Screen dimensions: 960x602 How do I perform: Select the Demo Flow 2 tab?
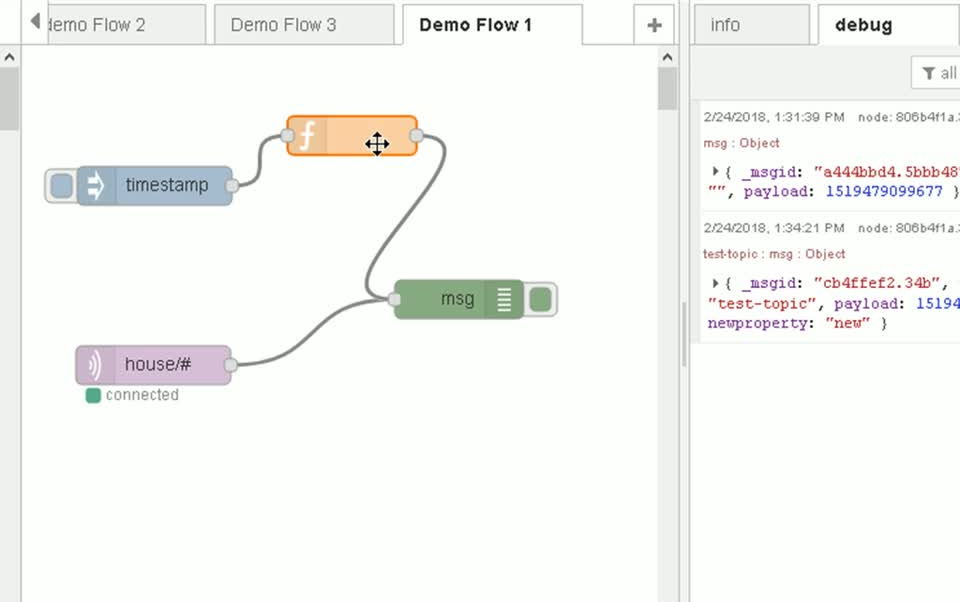[x=120, y=24]
